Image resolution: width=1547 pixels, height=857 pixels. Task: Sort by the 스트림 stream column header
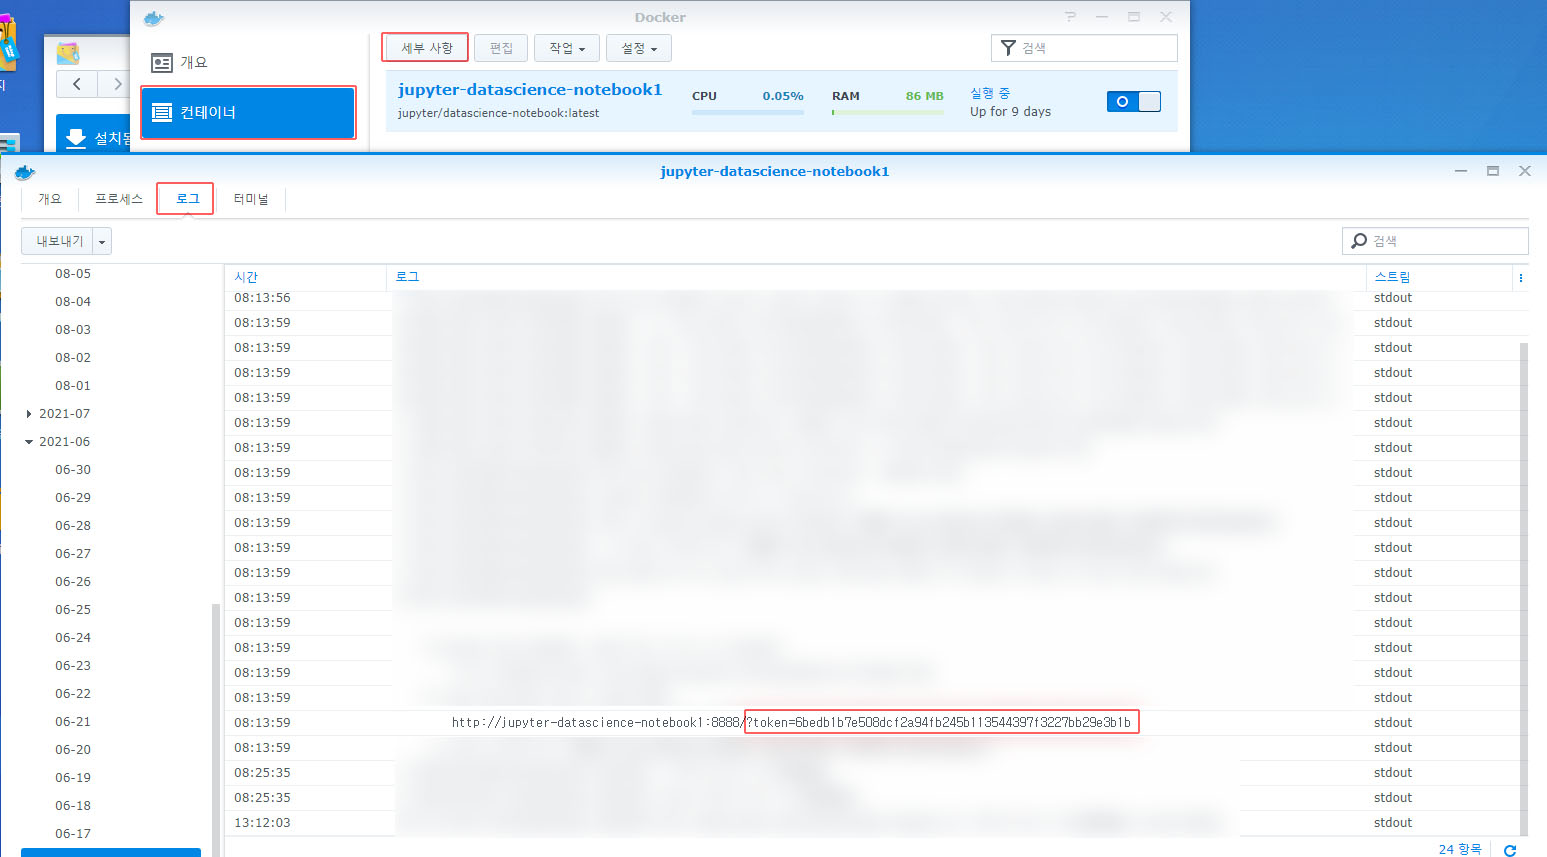pyautogui.click(x=1438, y=277)
